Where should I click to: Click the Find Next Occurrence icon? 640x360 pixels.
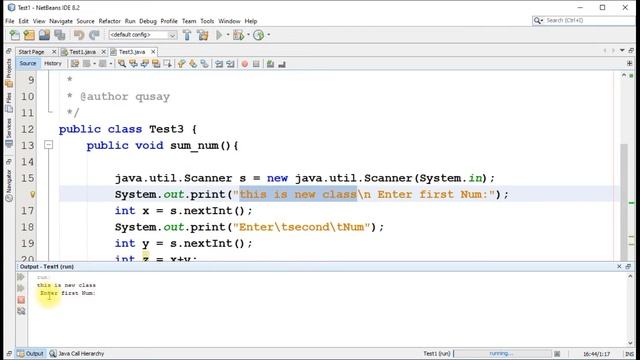144,64
